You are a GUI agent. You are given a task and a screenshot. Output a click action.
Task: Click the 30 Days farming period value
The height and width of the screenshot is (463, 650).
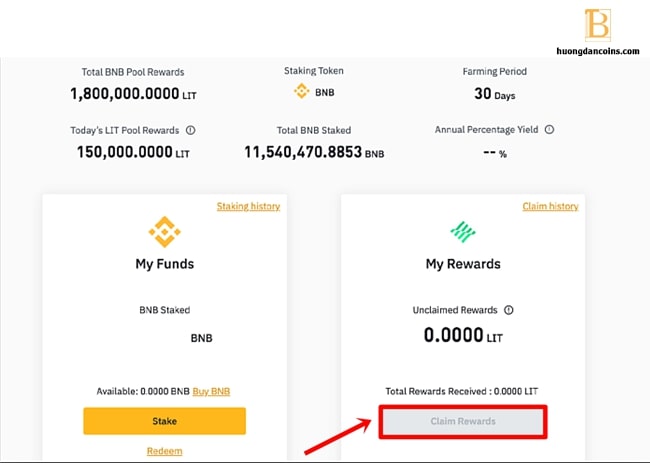tap(495, 94)
